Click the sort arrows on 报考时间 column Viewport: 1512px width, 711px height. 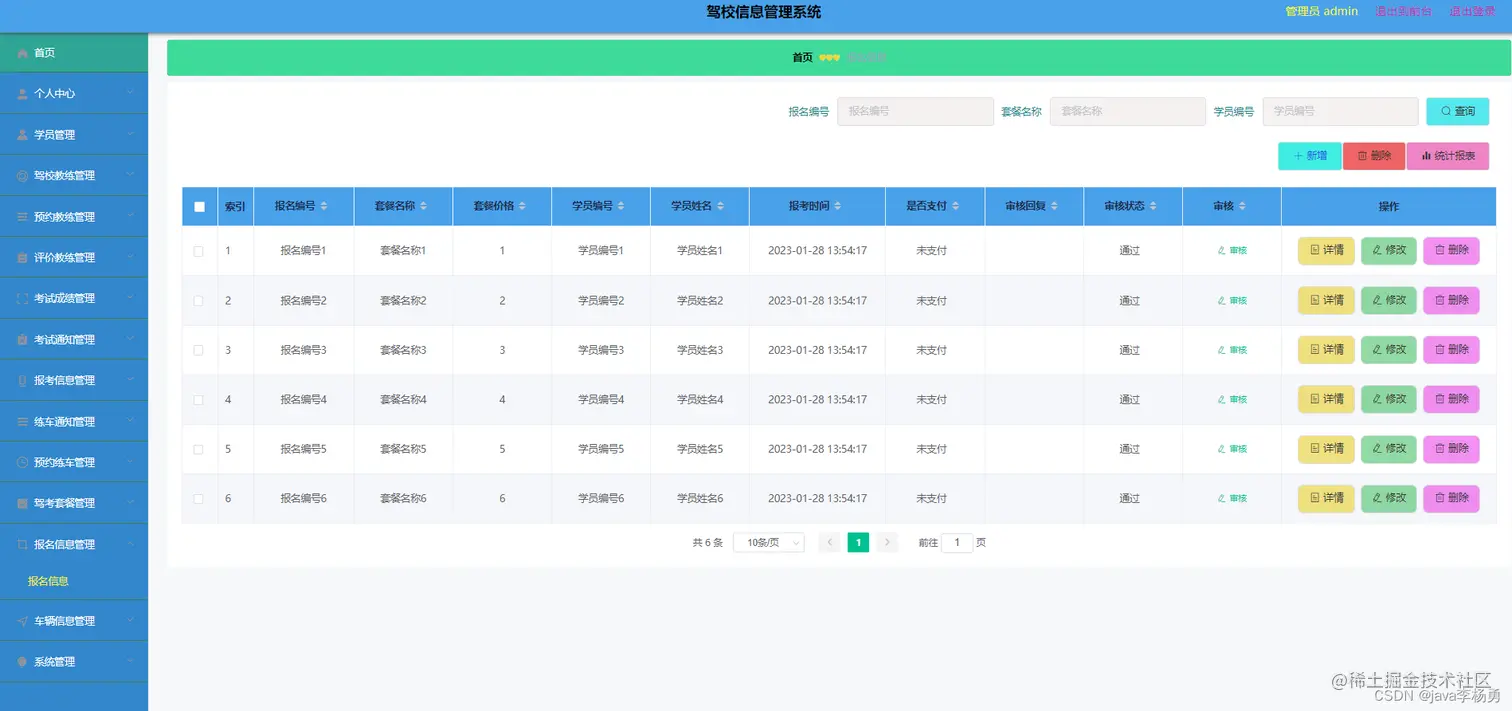tap(838, 206)
